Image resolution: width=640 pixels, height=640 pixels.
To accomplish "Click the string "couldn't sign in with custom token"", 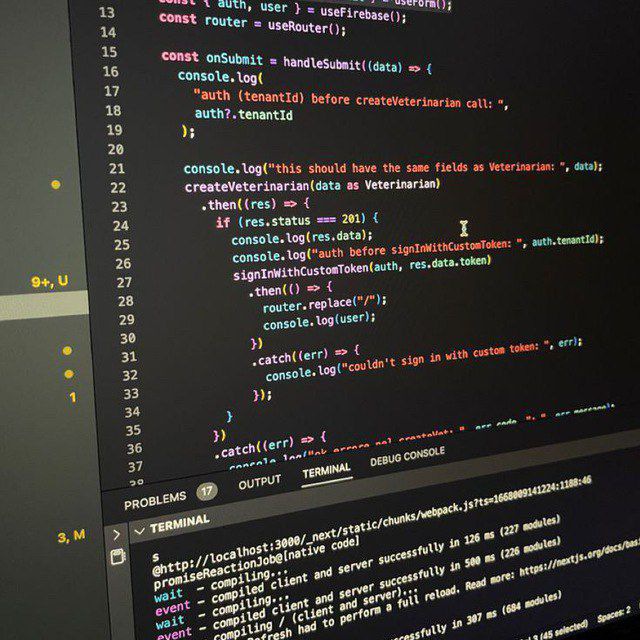I will [443, 358].
